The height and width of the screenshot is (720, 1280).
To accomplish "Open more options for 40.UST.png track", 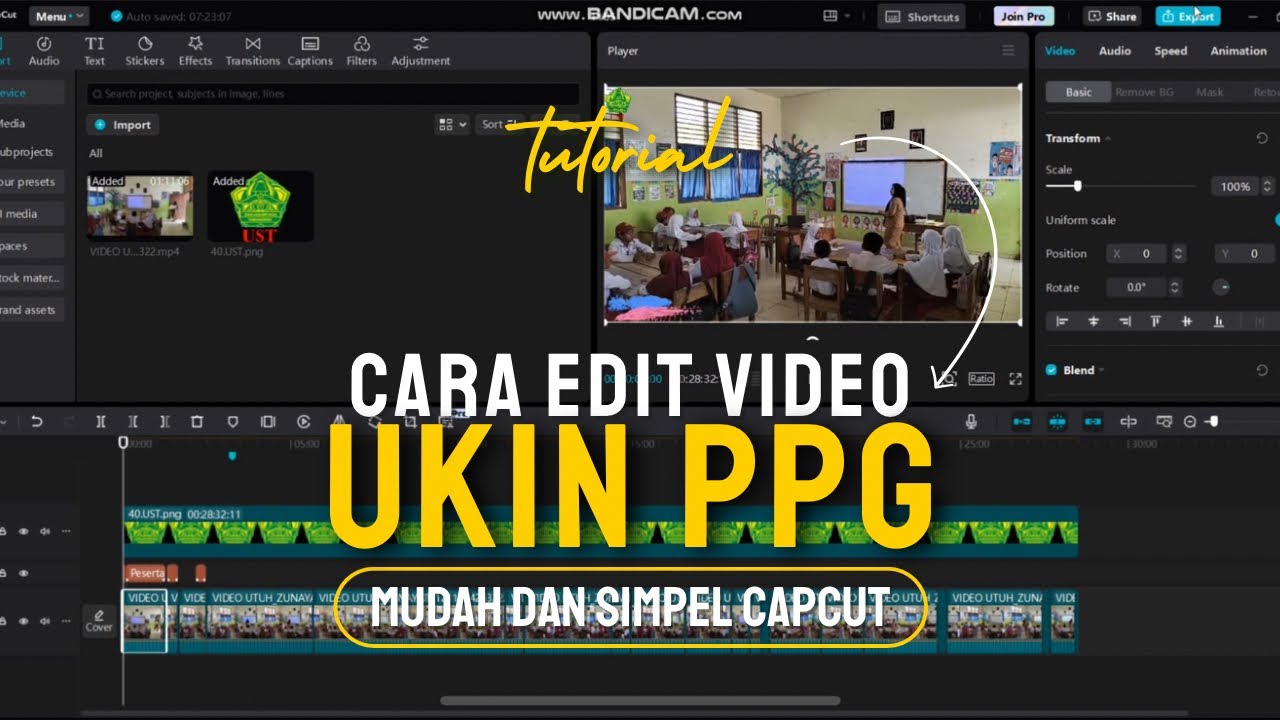I will (66, 532).
